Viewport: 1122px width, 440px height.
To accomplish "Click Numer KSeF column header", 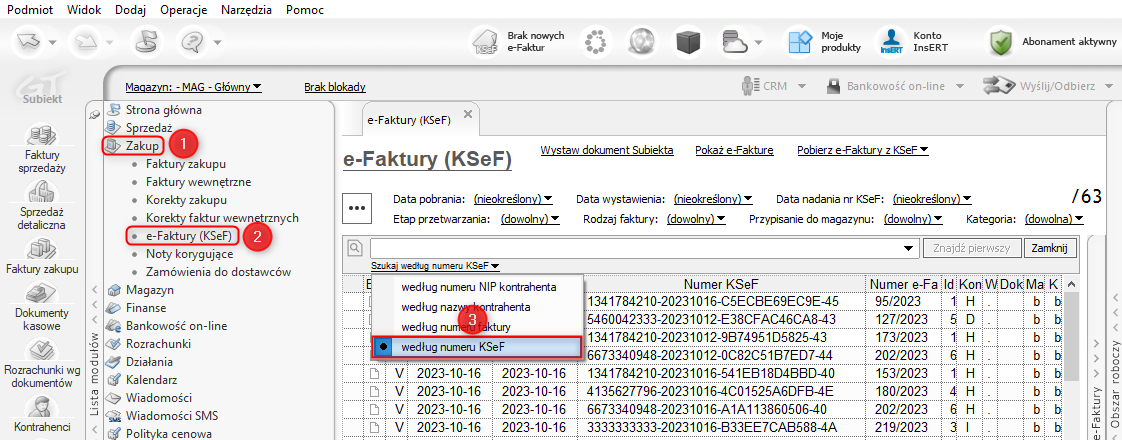I will (721, 284).
